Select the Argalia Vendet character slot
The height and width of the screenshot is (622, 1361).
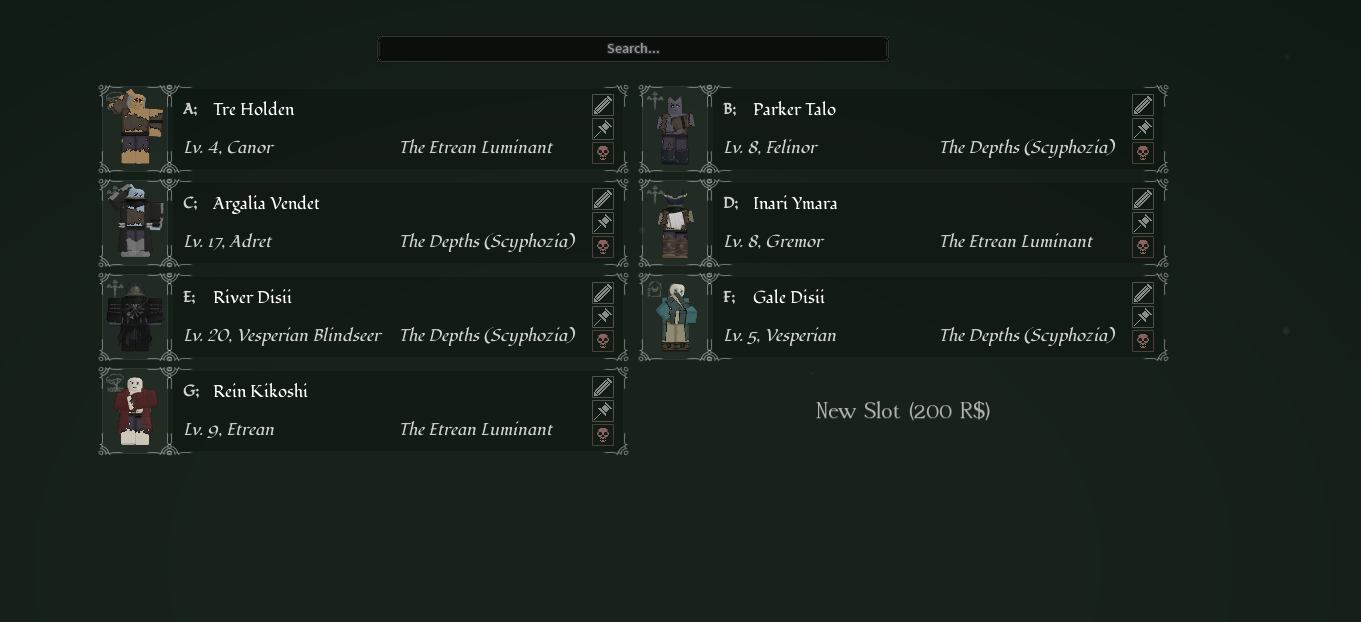[x=364, y=223]
